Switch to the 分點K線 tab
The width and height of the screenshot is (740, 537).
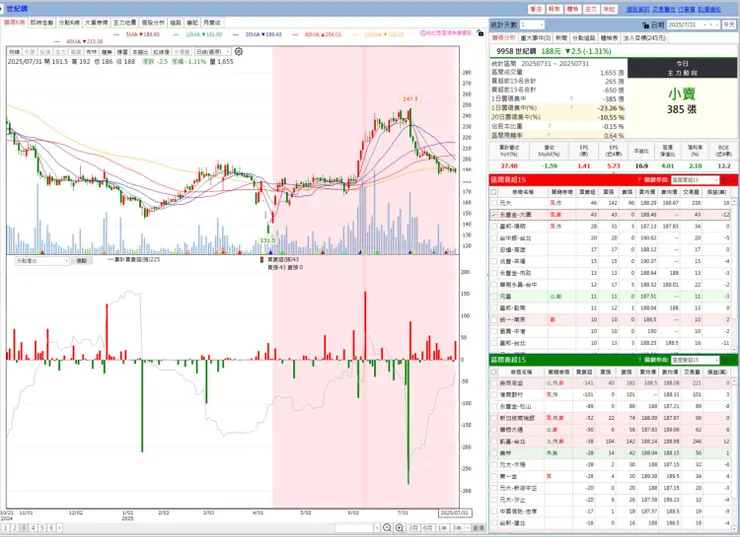pos(69,23)
